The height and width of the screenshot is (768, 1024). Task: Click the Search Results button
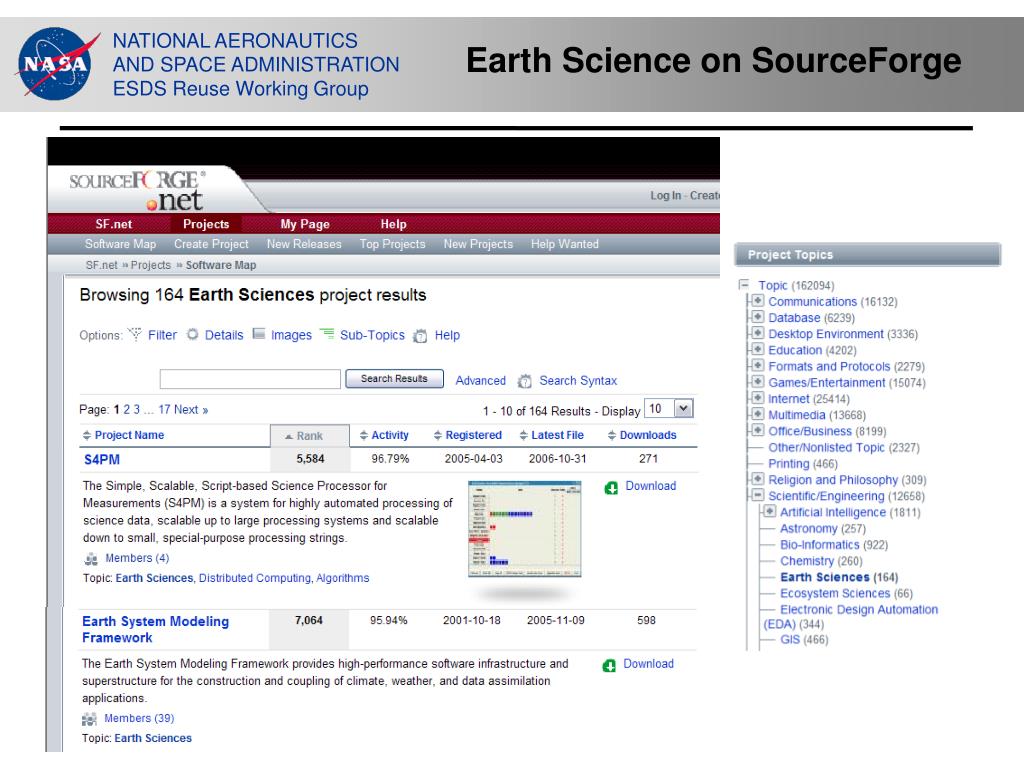click(394, 379)
